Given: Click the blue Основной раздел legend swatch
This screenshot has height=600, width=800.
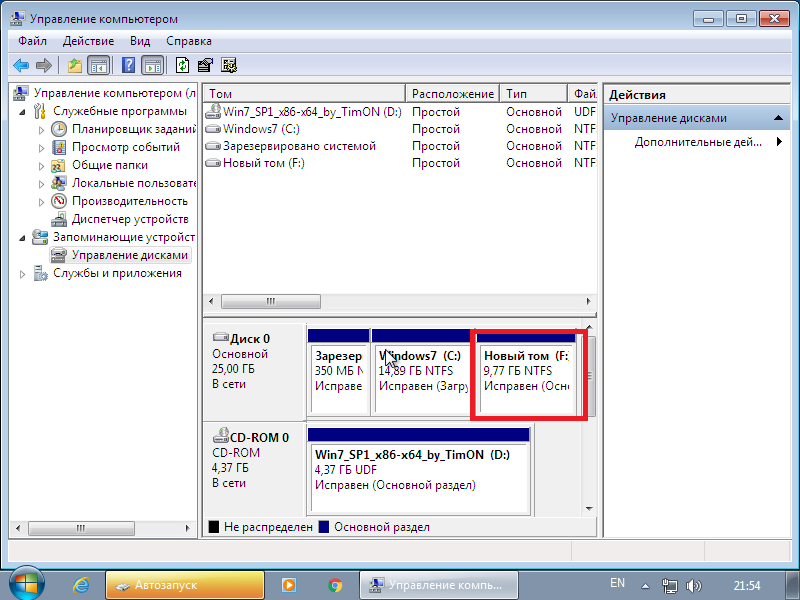Looking at the screenshot, I should pyautogui.click(x=323, y=527).
